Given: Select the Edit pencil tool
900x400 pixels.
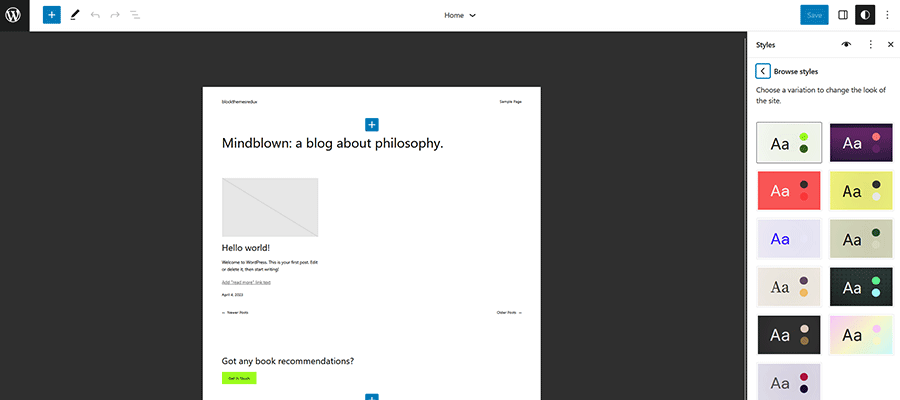Looking at the screenshot, I should point(75,15).
